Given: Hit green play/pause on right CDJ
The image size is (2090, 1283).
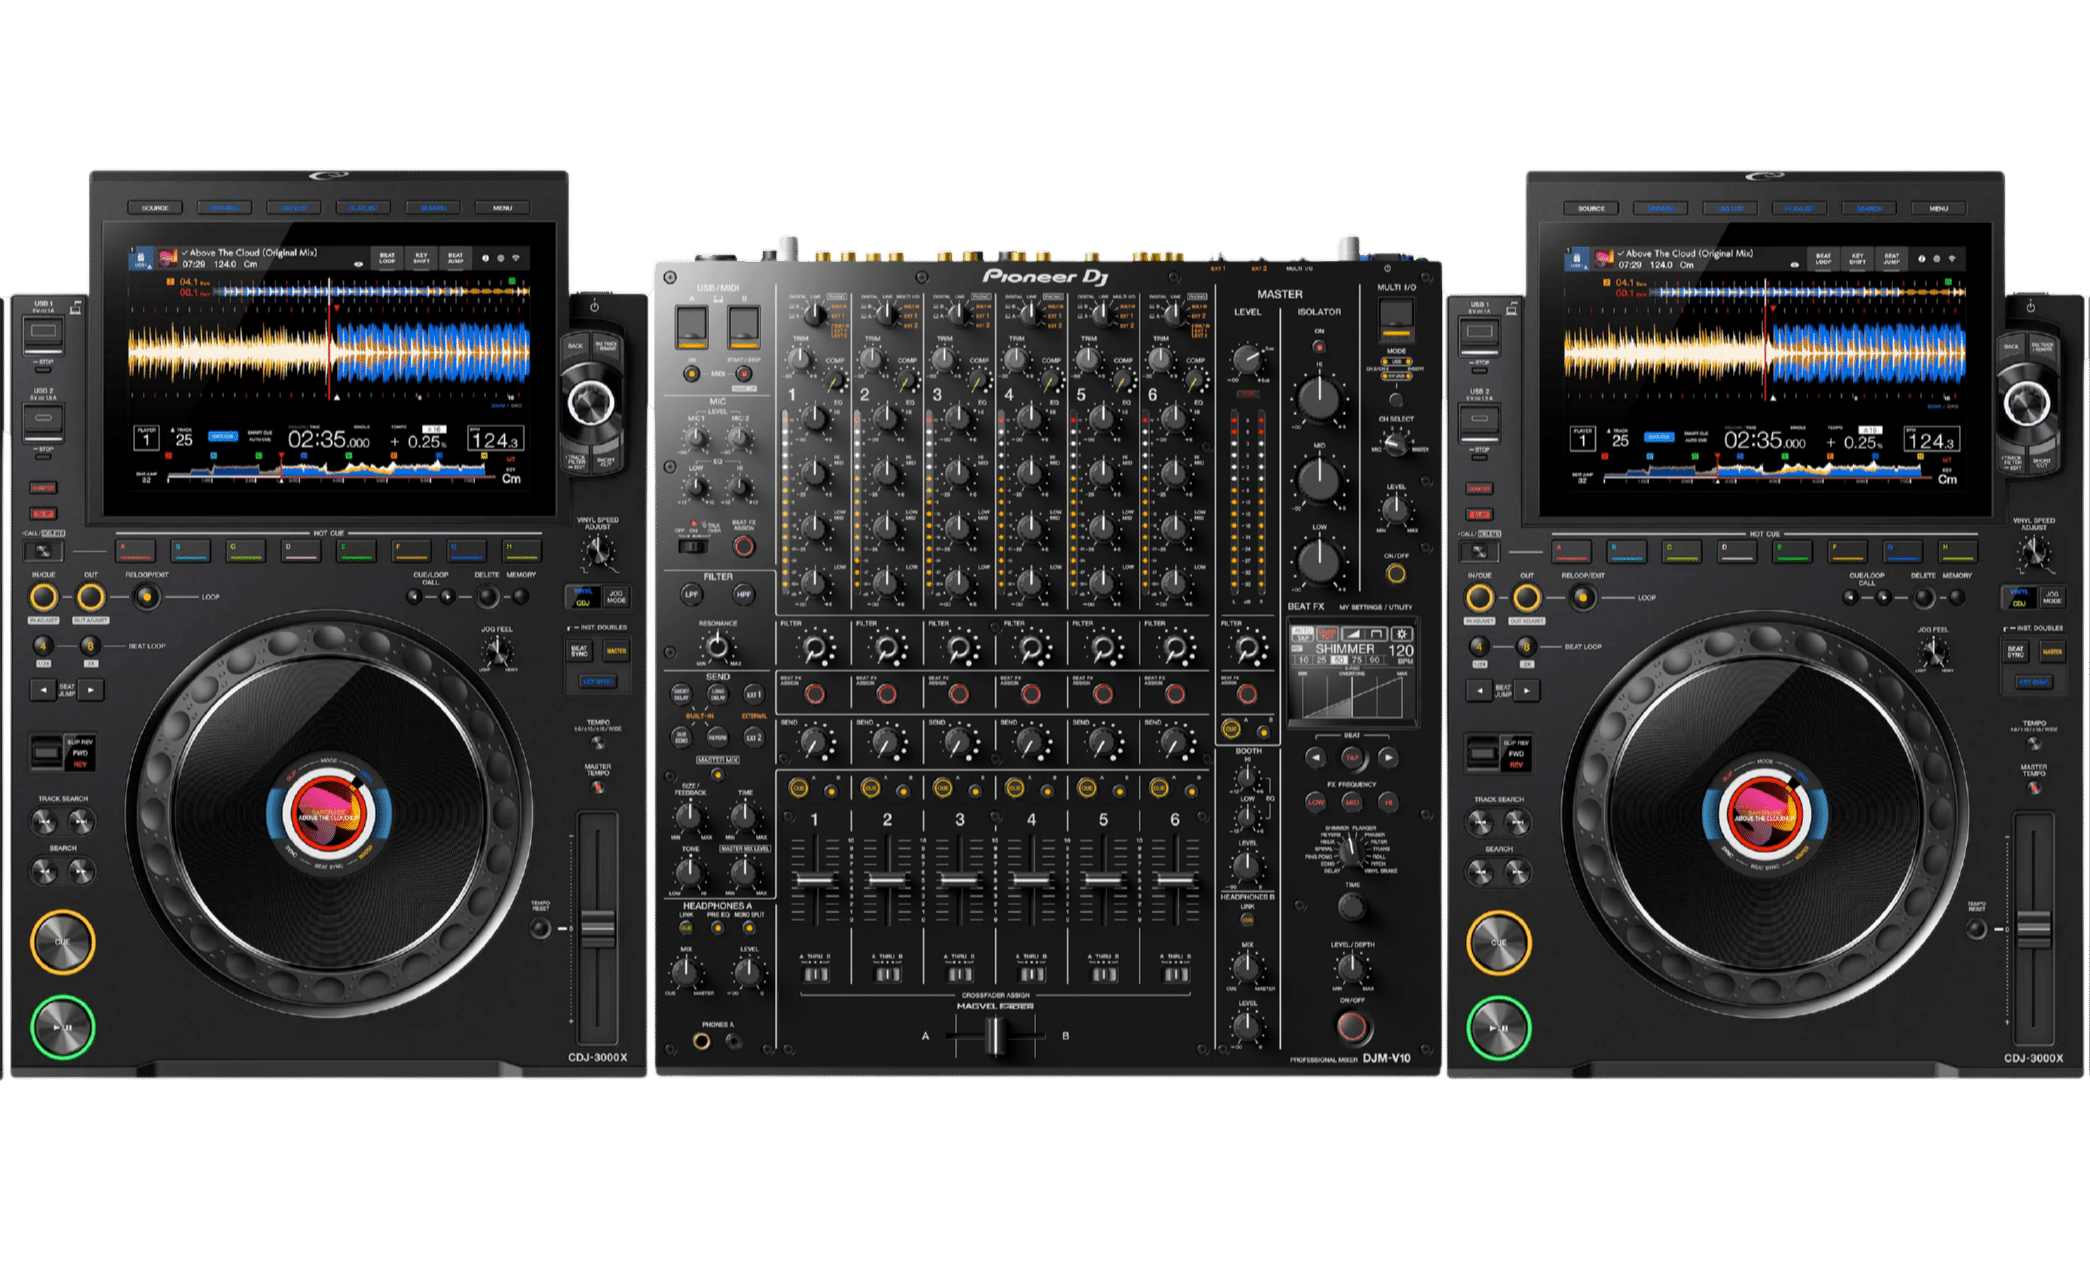Looking at the screenshot, I should coord(1498,1028).
